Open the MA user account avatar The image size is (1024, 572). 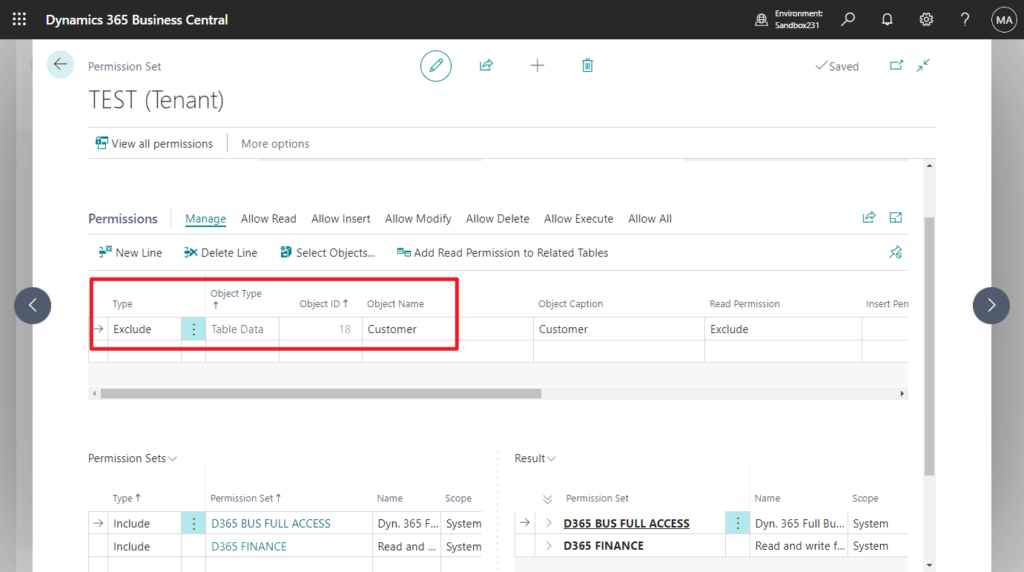1004,20
